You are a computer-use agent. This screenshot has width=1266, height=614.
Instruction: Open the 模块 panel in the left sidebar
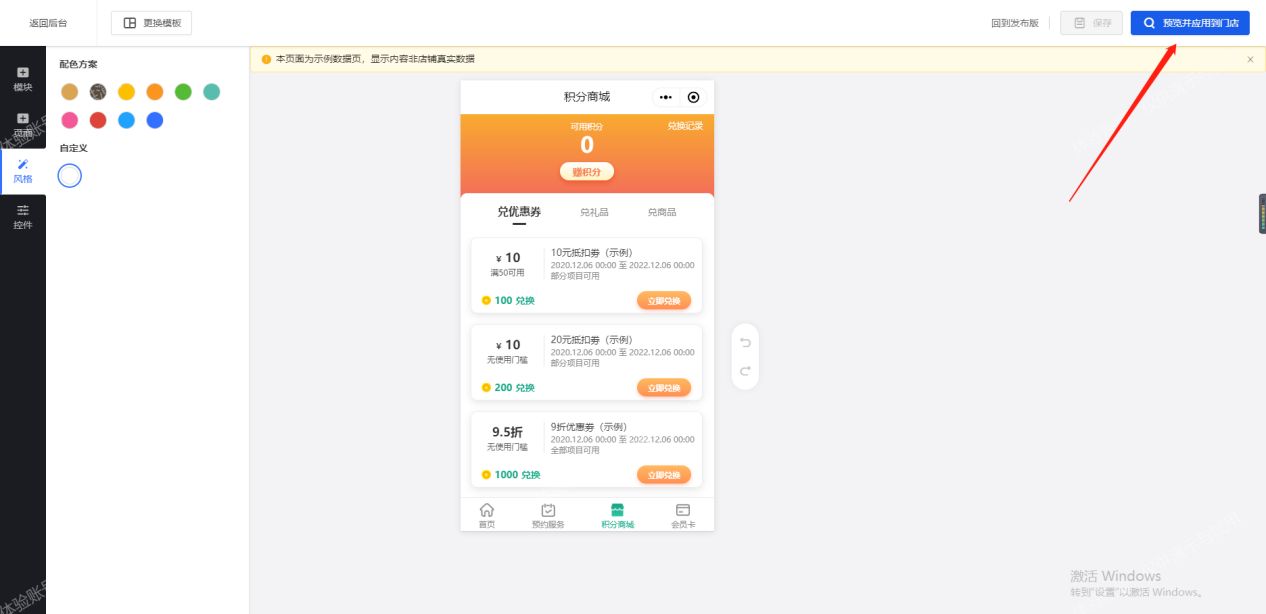[x=22, y=78]
